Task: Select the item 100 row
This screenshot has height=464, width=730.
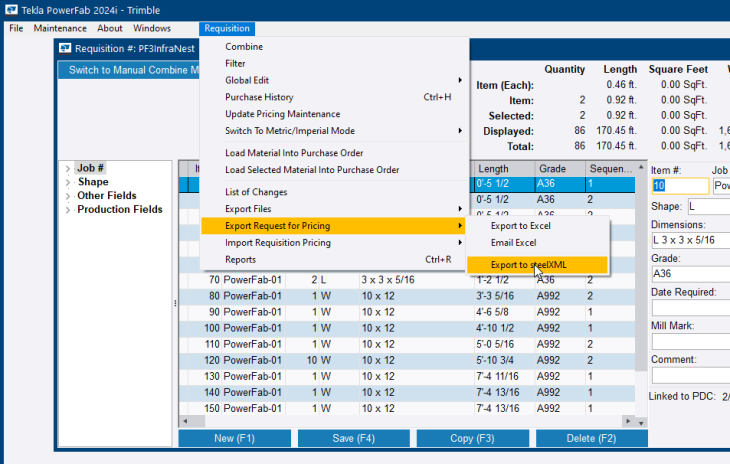Action: (407, 328)
